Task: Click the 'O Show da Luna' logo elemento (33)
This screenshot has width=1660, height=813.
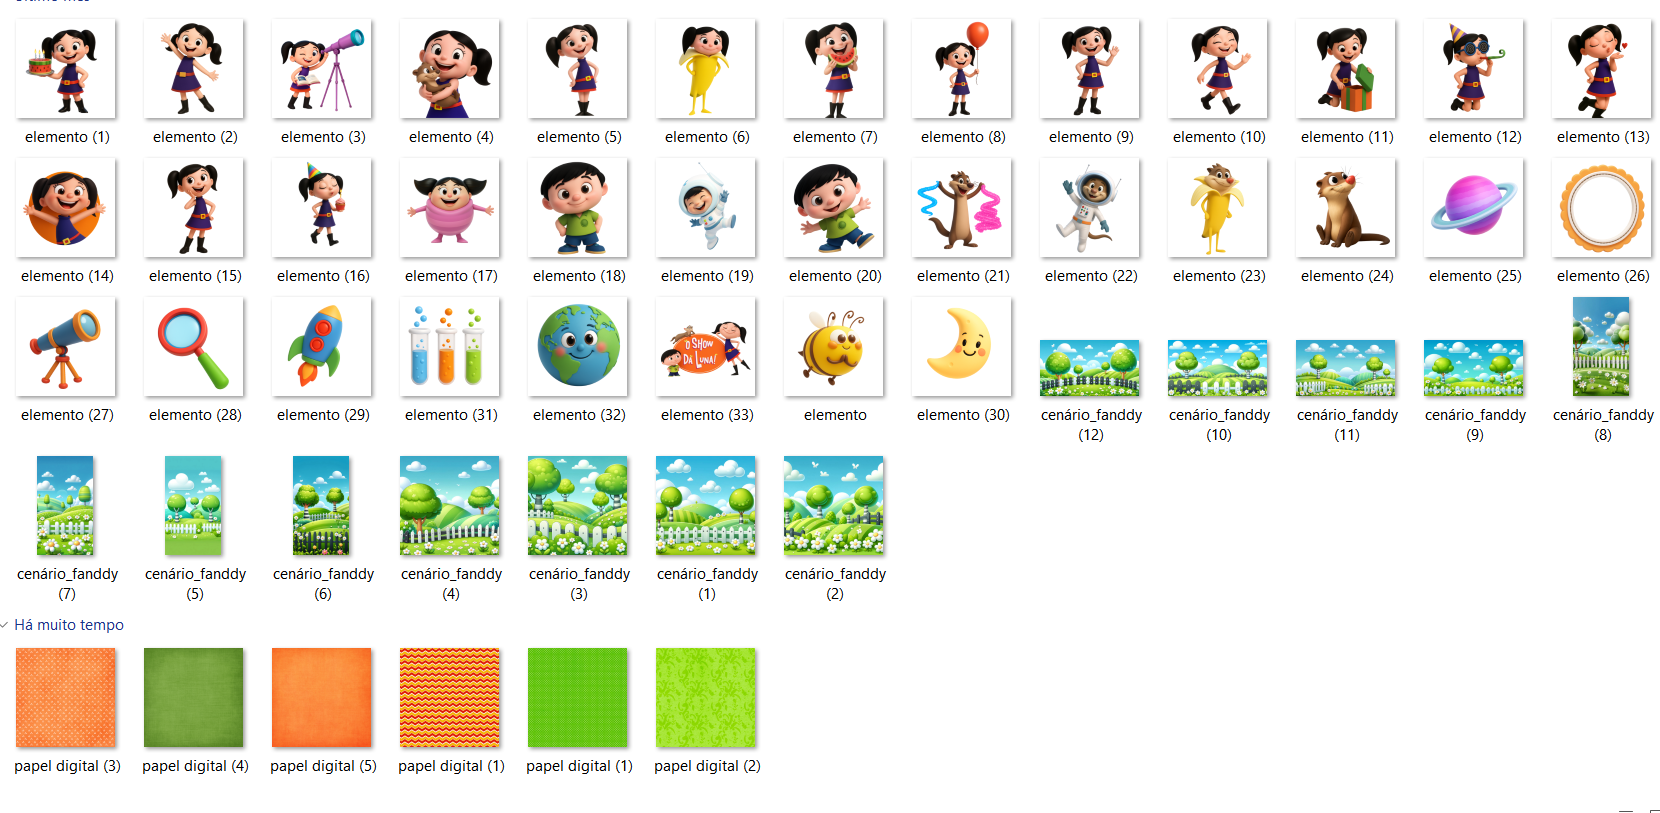Action: click(x=706, y=347)
